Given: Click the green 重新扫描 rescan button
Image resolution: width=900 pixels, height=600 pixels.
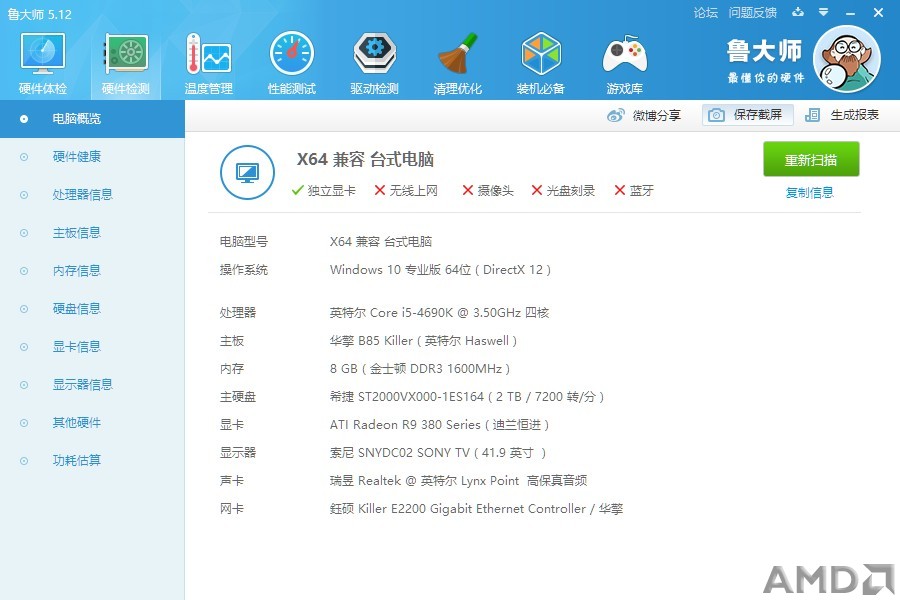Looking at the screenshot, I should [811, 160].
